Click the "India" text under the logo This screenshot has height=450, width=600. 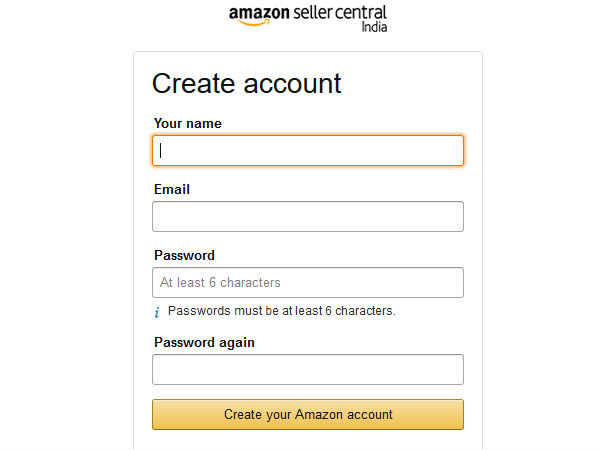coord(374,27)
